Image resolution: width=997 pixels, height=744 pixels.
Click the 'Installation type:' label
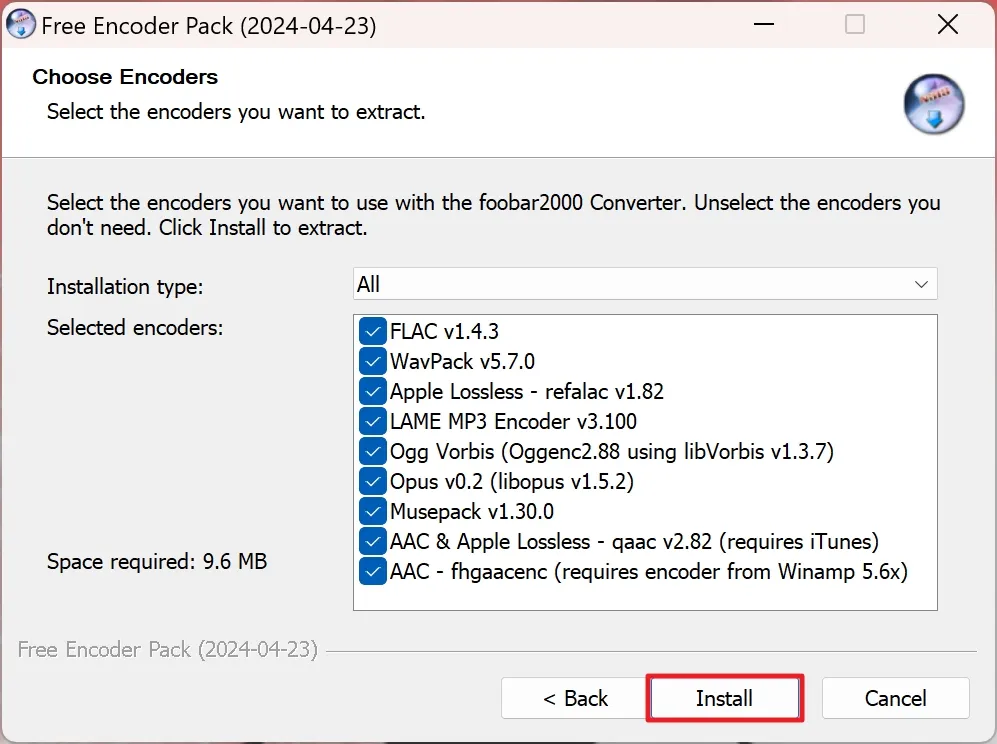[x=125, y=286]
